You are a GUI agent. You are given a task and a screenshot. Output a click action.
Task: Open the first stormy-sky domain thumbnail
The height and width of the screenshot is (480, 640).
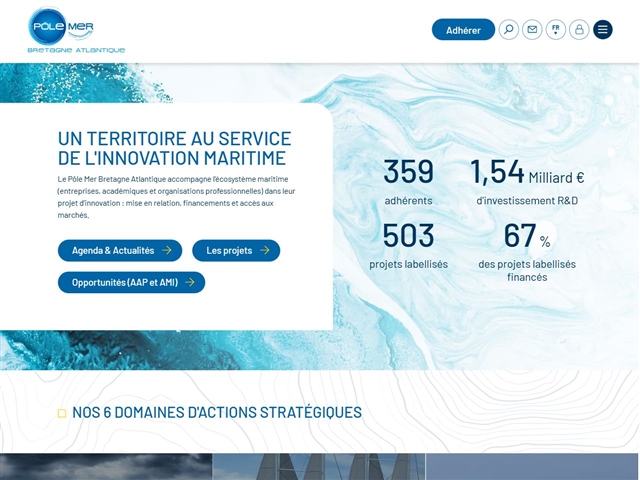coord(106,467)
